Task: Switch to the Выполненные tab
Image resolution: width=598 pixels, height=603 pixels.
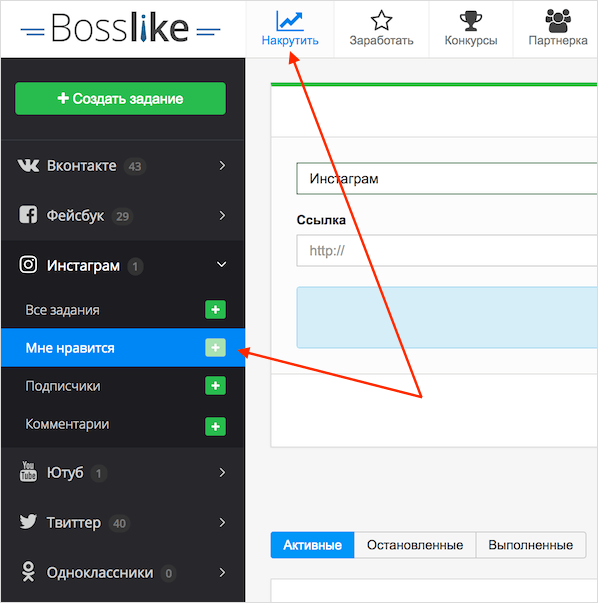Action: tap(531, 545)
